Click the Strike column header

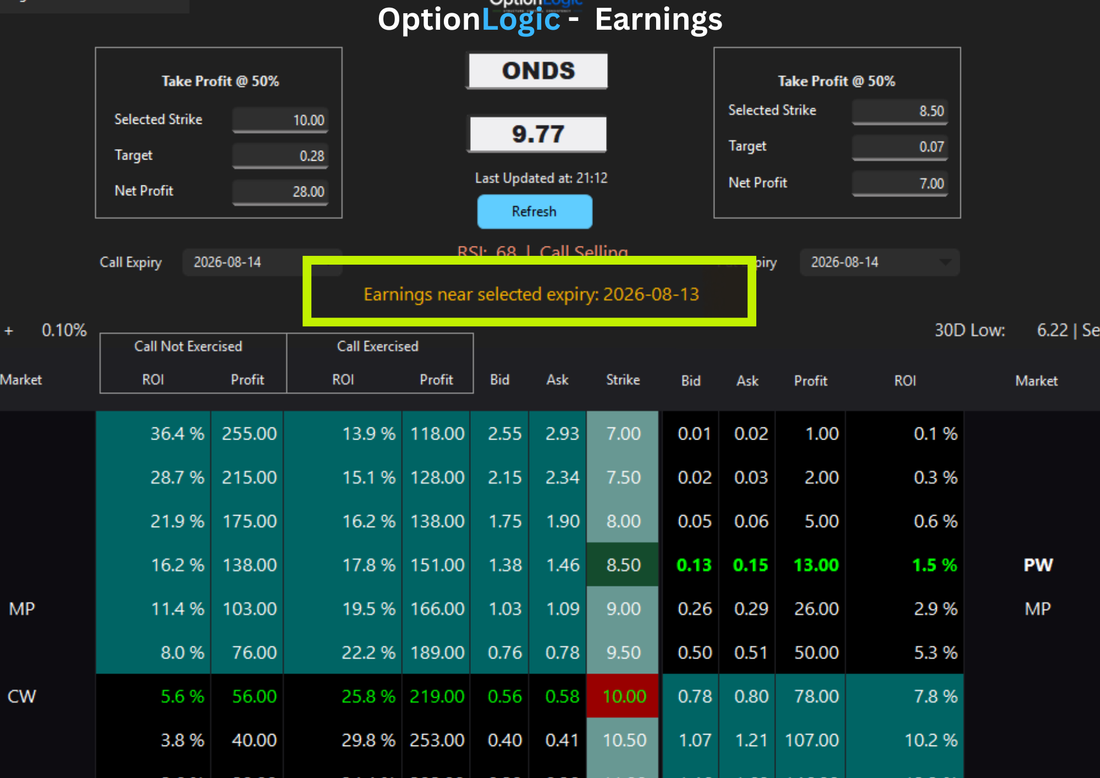[x=623, y=380]
